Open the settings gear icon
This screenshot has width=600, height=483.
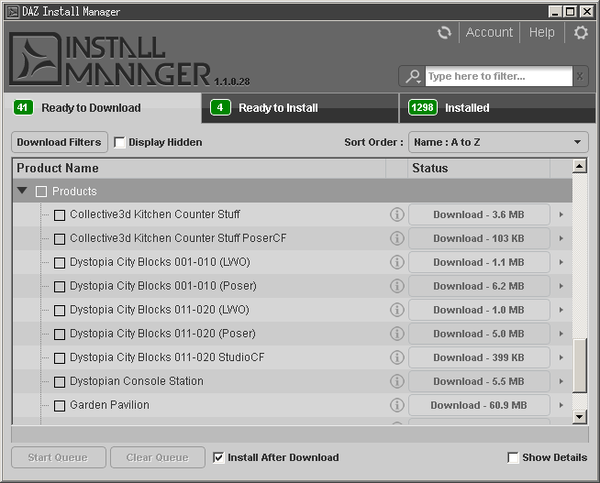[x=581, y=33]
